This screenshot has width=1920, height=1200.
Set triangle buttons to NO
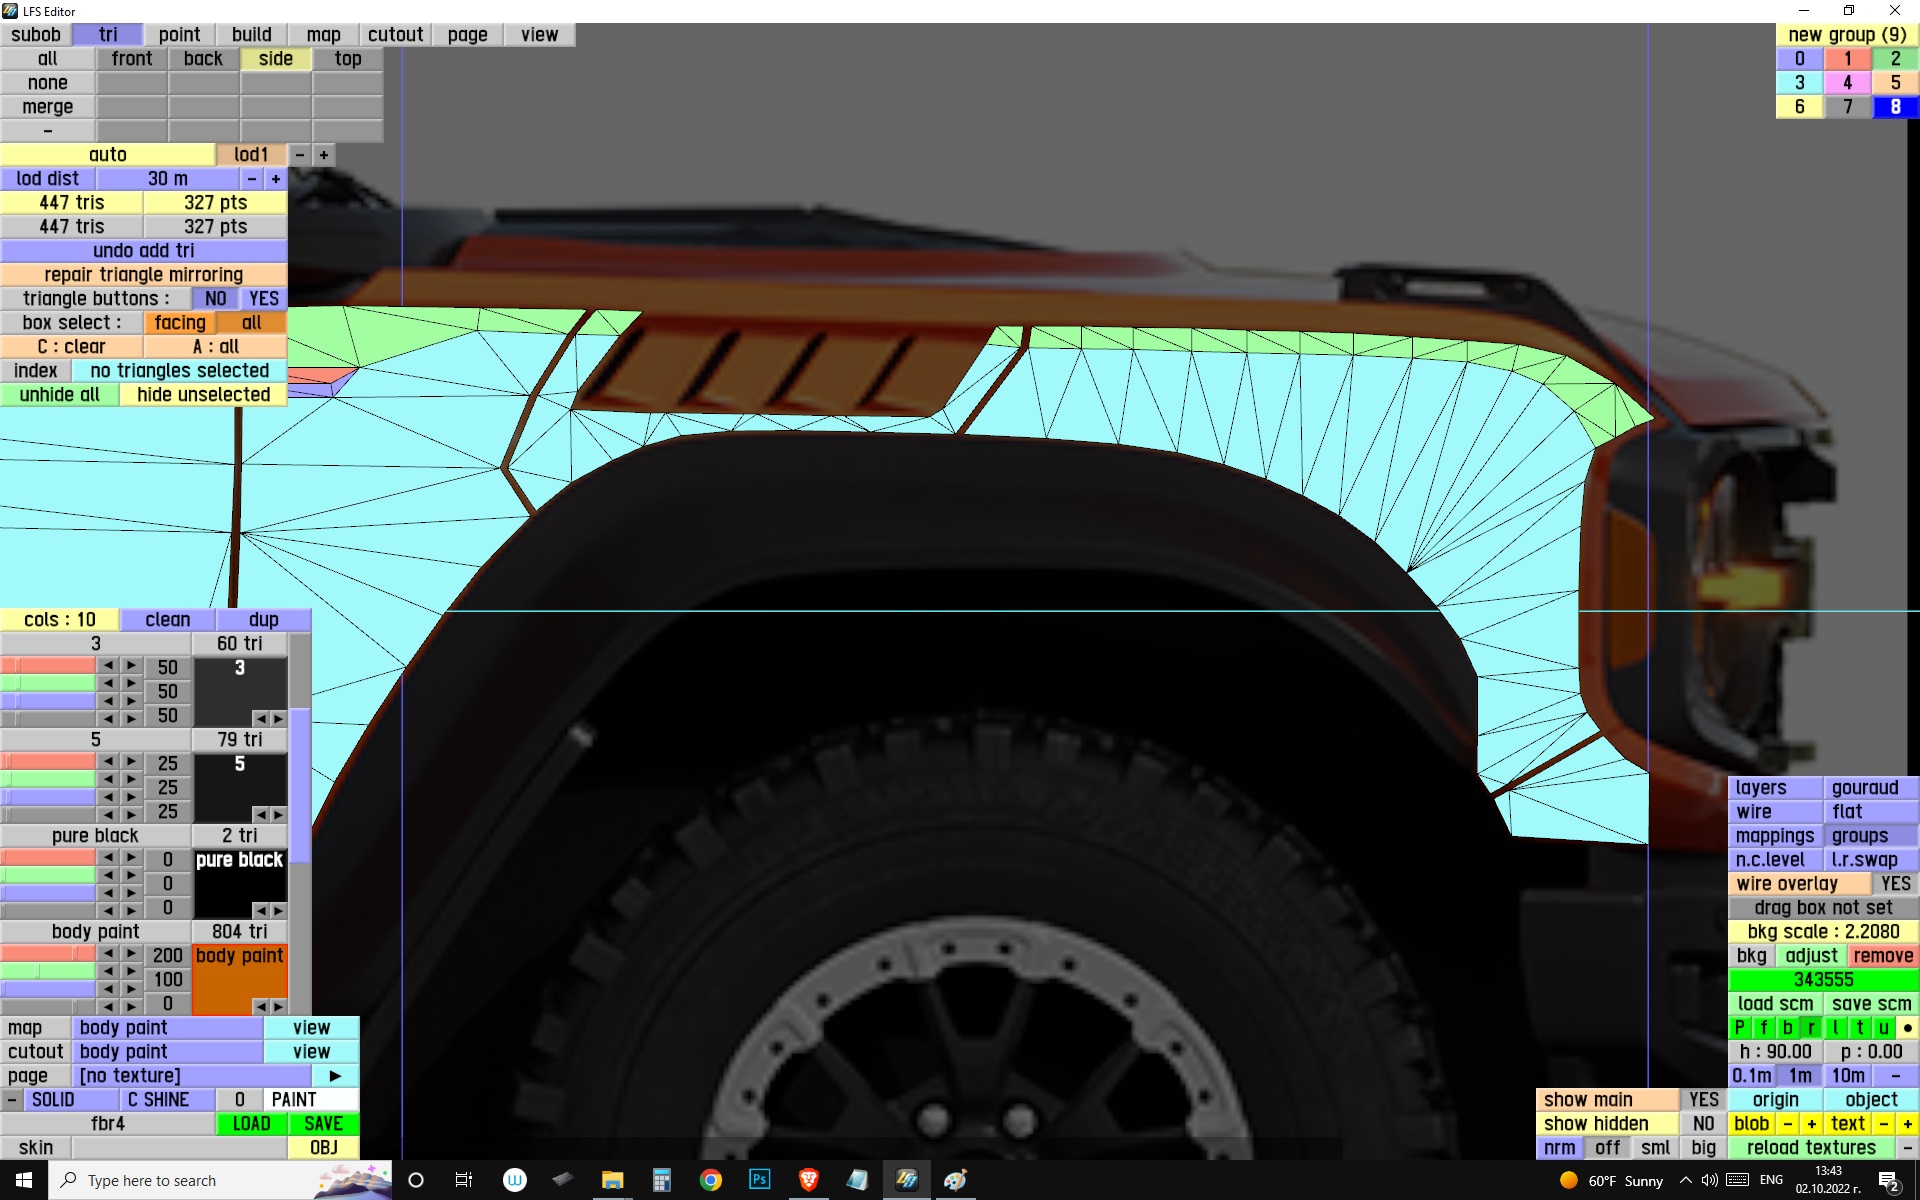coord(215,299)
